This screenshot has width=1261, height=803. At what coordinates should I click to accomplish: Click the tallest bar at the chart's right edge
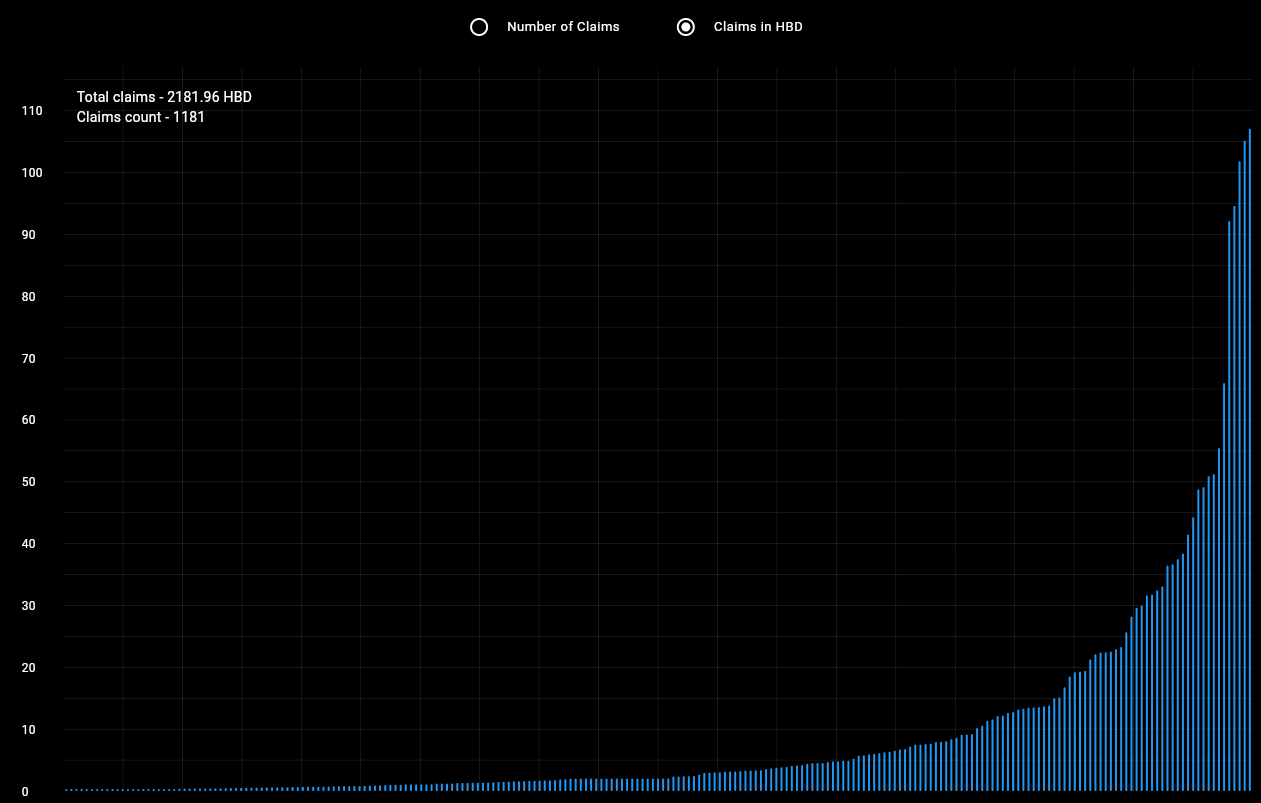click(x=1250, y=459)
